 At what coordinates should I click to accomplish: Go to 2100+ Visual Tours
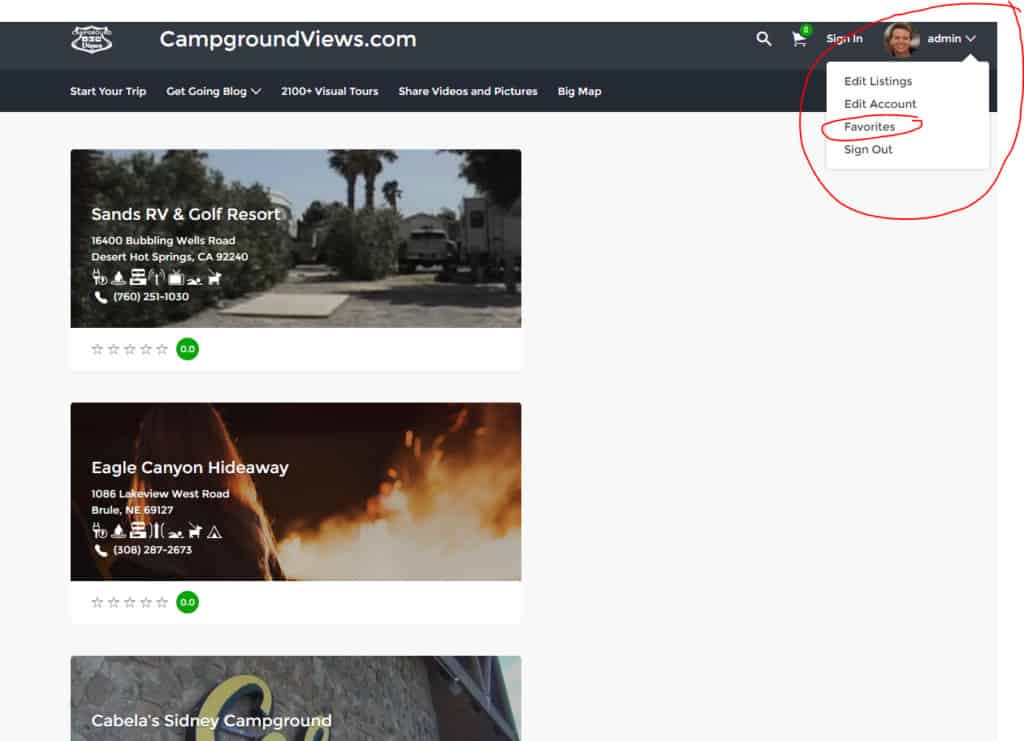tap(329, 91)
